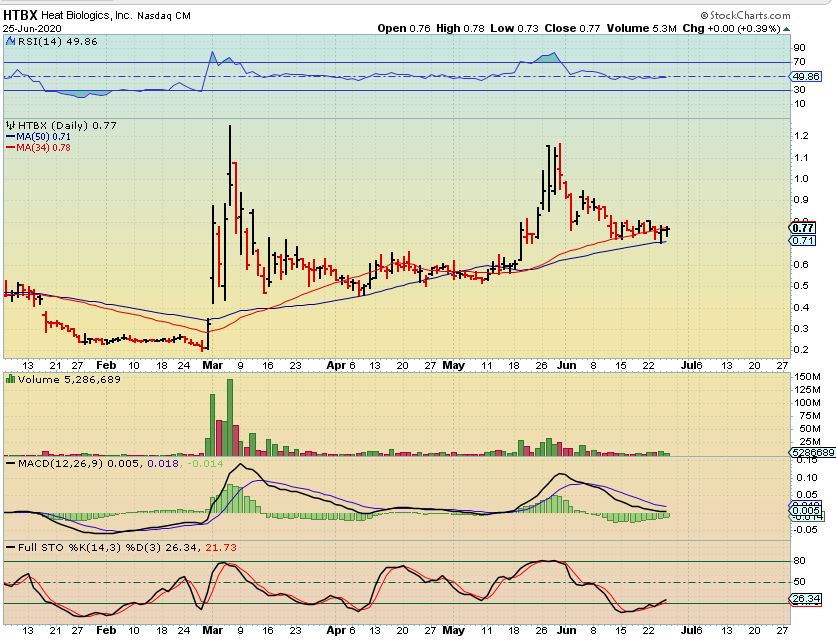Click the MACD value tag 0.005 on axis
The image size is (836, 641).
(x=805, y=511)
